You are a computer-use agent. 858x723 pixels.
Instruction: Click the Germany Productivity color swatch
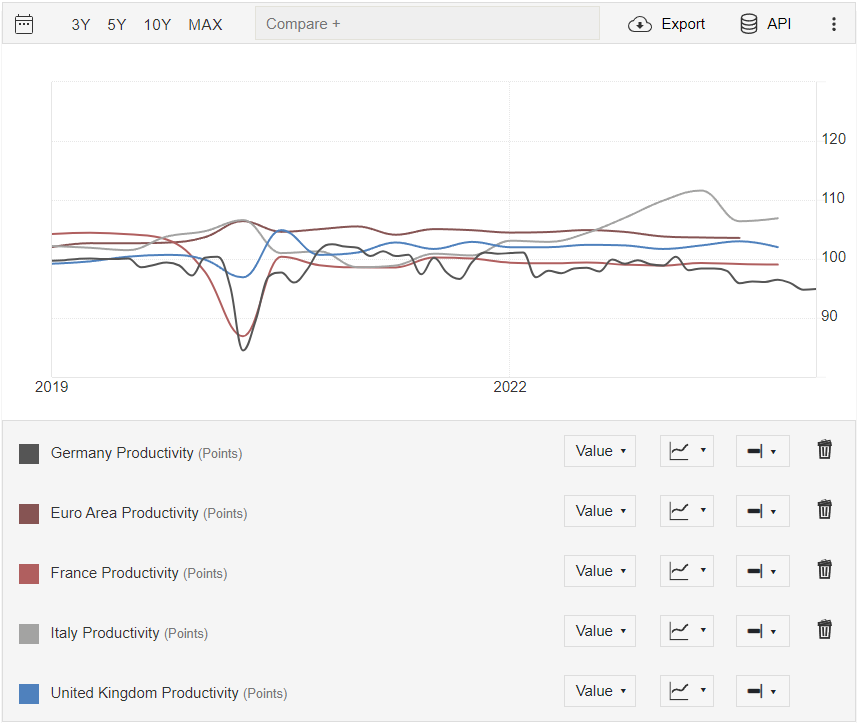click(29, 454)
